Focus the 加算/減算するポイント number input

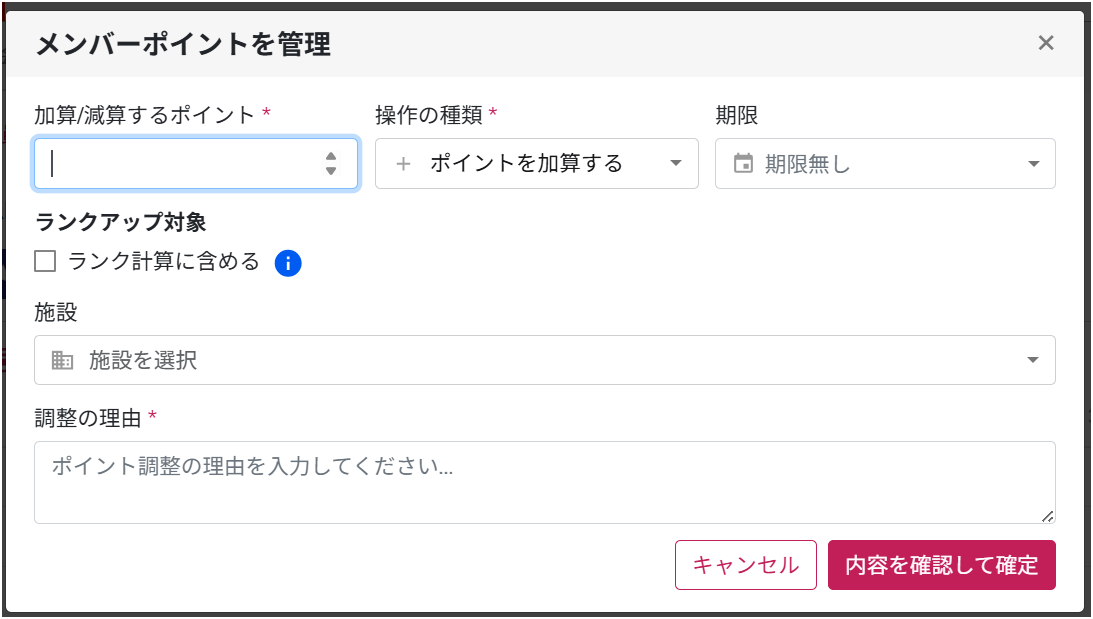click(180, 164)
